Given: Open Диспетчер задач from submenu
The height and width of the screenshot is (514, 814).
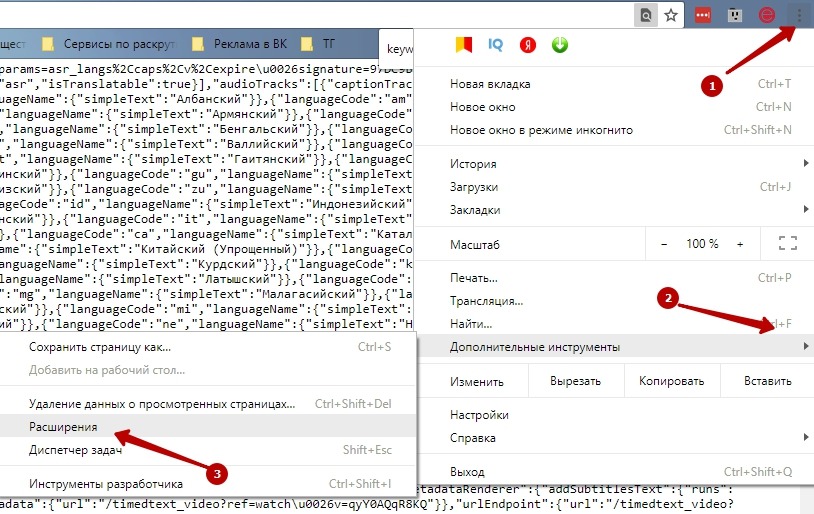Looking at the screenshot, I should (208, 450).
